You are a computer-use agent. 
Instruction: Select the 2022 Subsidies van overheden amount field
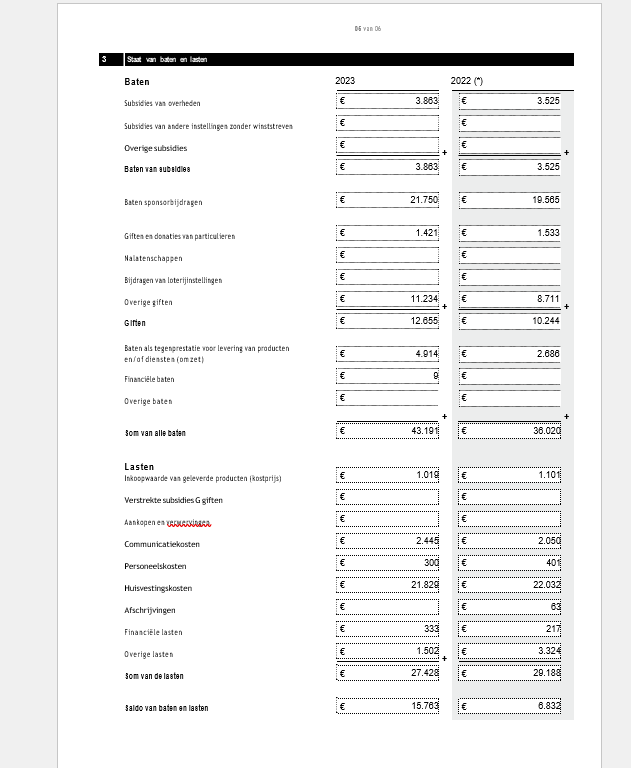[510, 101]
